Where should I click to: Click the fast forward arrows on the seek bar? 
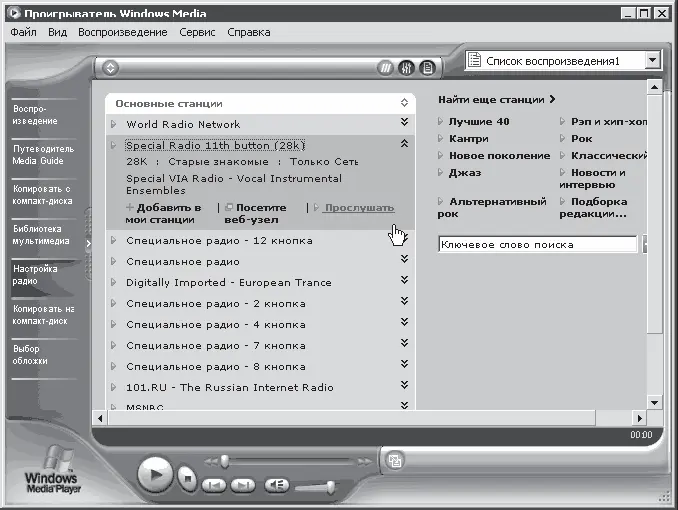(x=364, y=462)
